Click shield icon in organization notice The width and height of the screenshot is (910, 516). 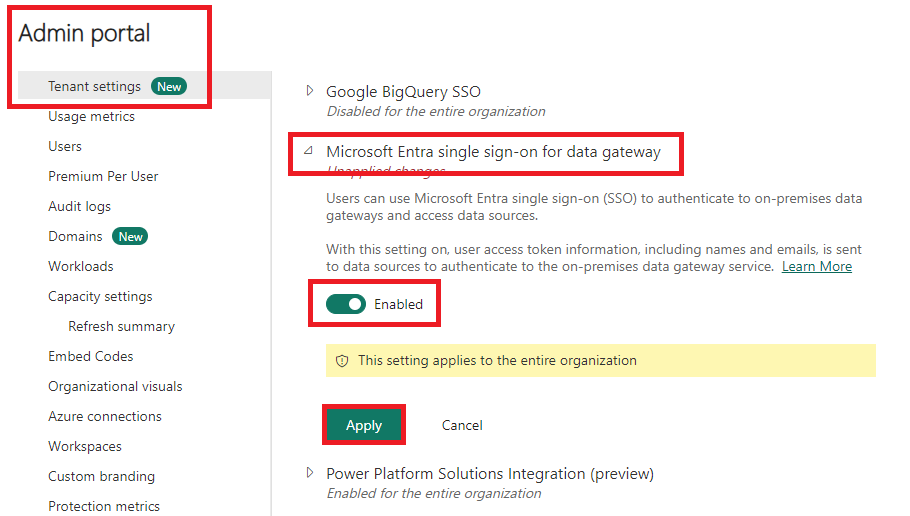coord(342,361)
